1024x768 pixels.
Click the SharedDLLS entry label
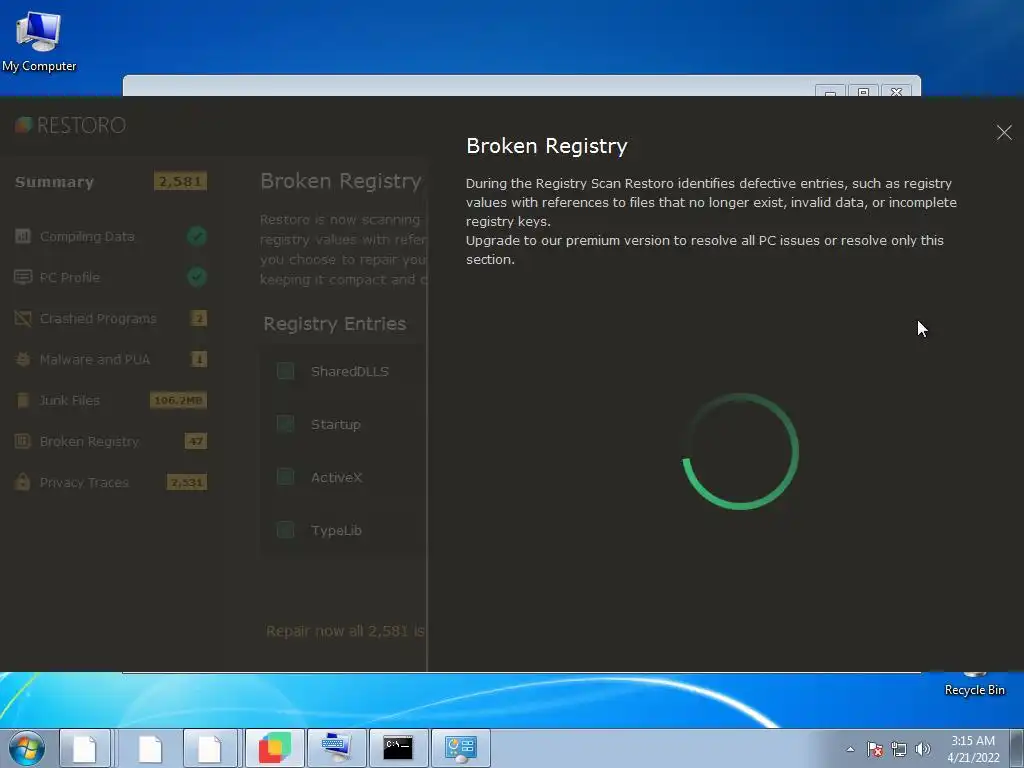point(349,372)
